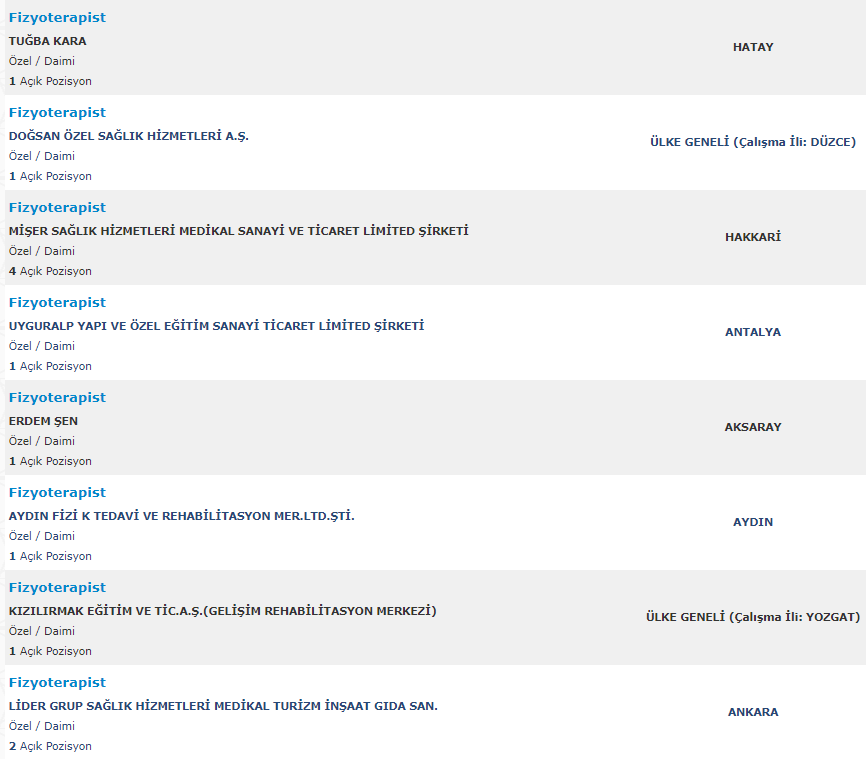
Task: Select the ANTALYA location text
Action: coord(753,332)
